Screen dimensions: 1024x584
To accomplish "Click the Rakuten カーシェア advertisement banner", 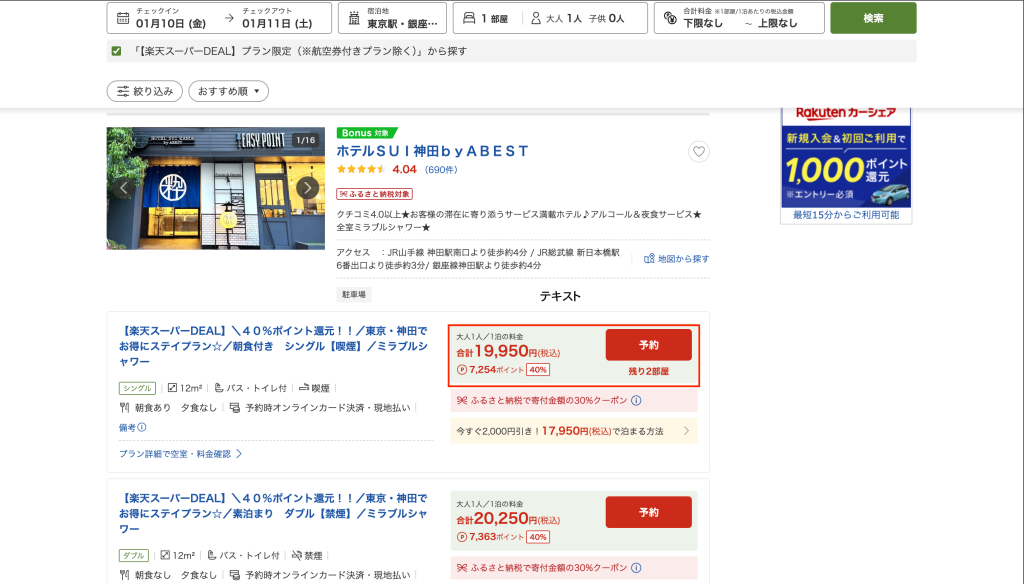I will pyautogui.click(x=846, y=160).
